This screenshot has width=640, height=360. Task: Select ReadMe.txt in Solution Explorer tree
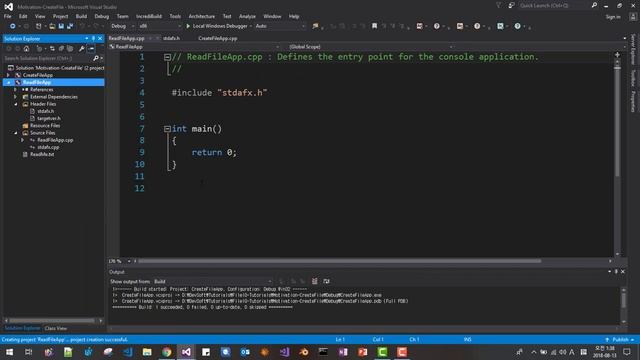coord(42,154)
